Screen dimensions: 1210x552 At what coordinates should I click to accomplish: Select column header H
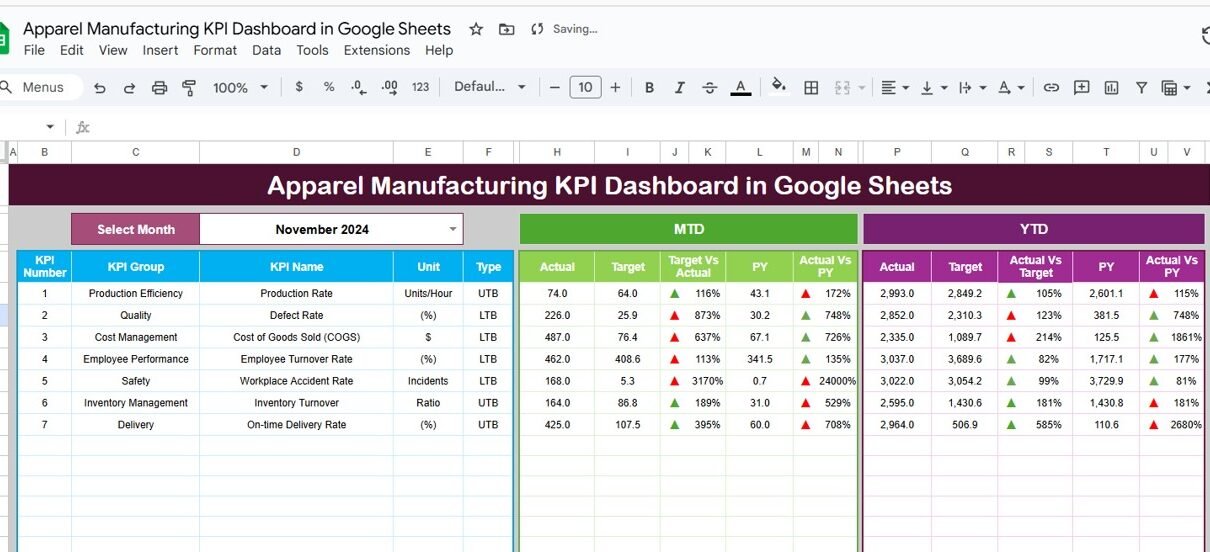coord(557,152)
